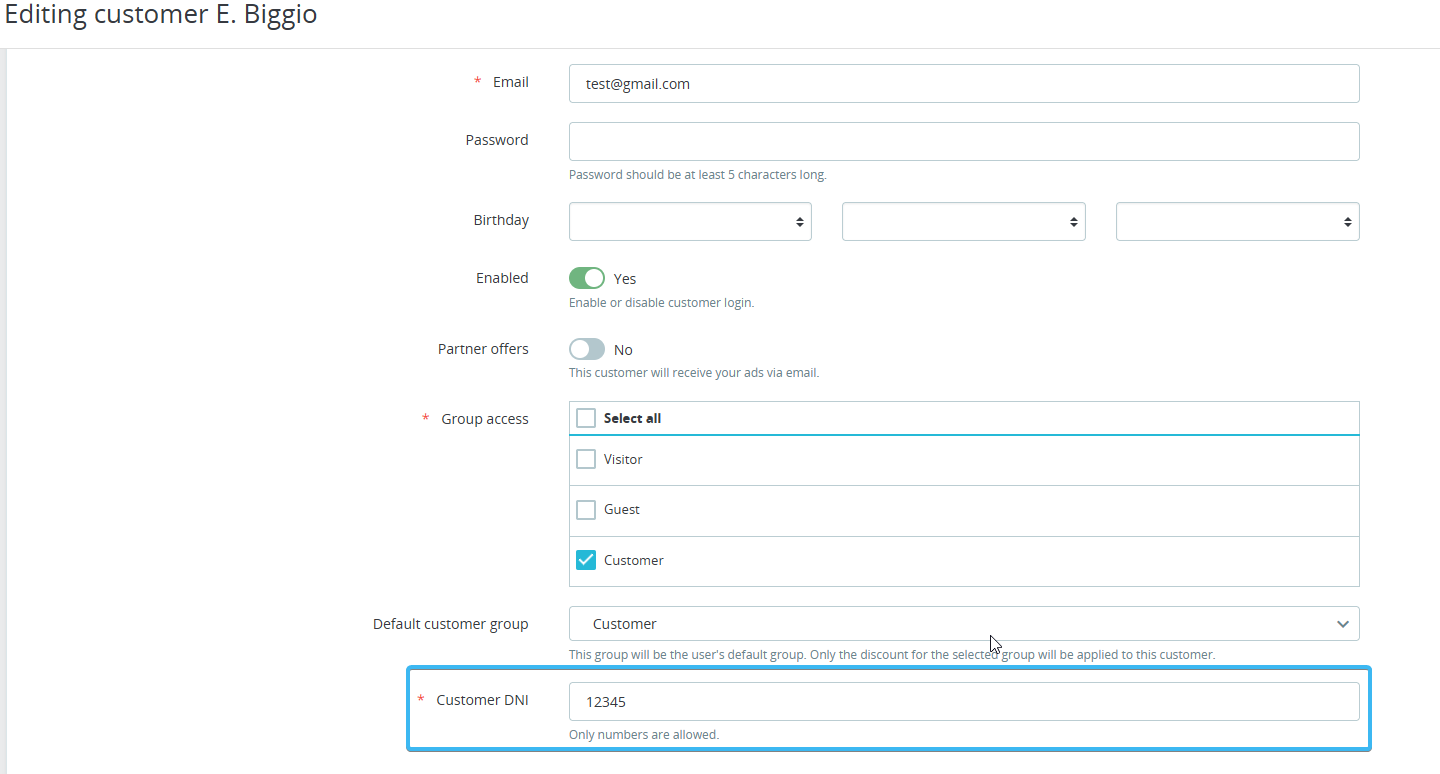Click the Customer DNI input field
This screenshot has width=1440, height=774.
click(963, 702)
